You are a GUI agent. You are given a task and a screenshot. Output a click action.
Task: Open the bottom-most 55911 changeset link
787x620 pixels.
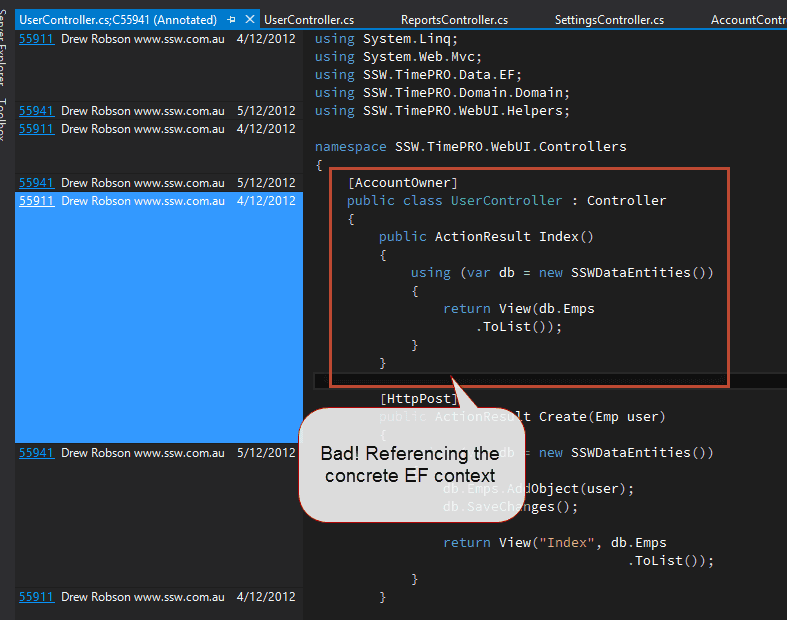click(36, 597)
